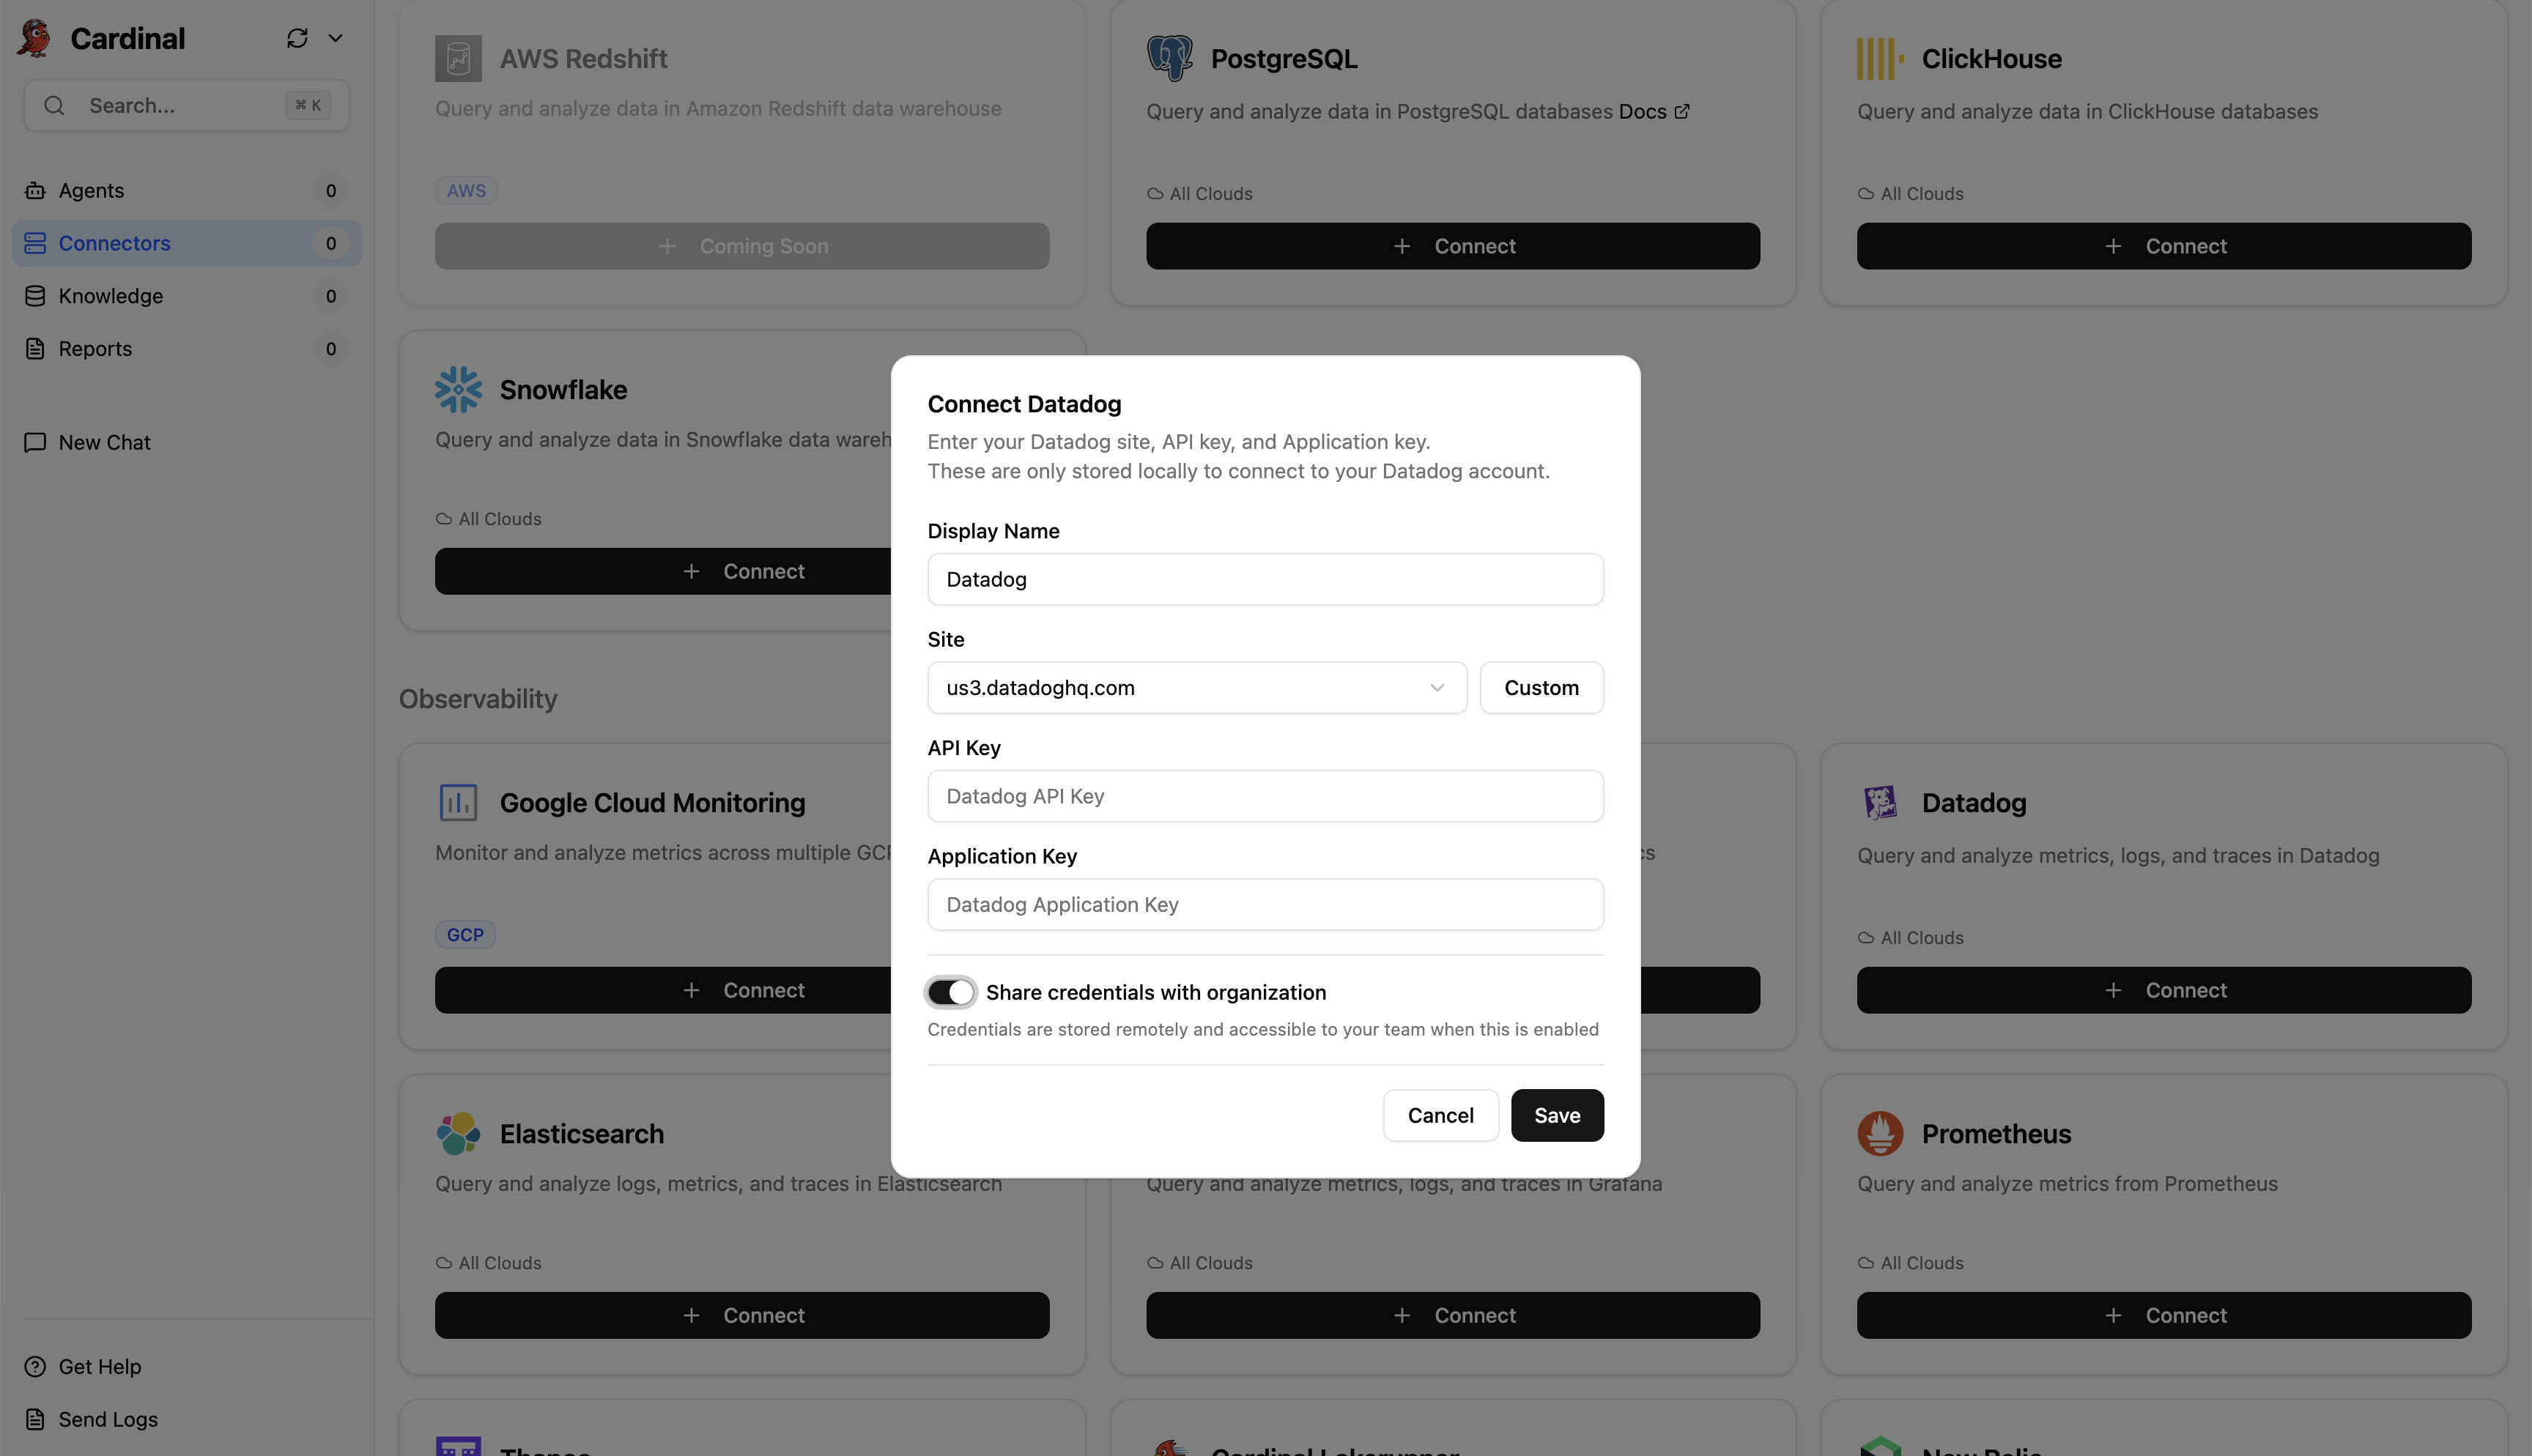Save the Datadog connection
2532x1456 pixels.
coord(1557,1115)
